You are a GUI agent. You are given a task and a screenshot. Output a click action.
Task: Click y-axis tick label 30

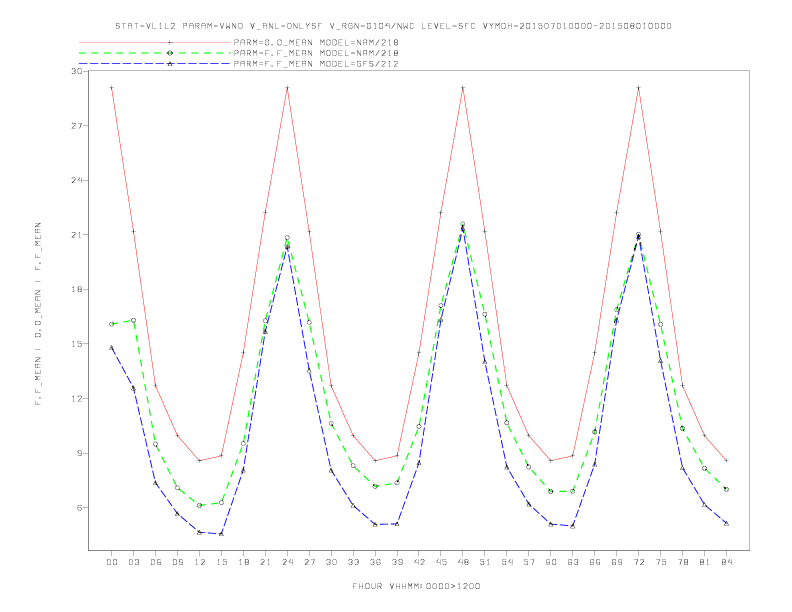pos(77,71)
